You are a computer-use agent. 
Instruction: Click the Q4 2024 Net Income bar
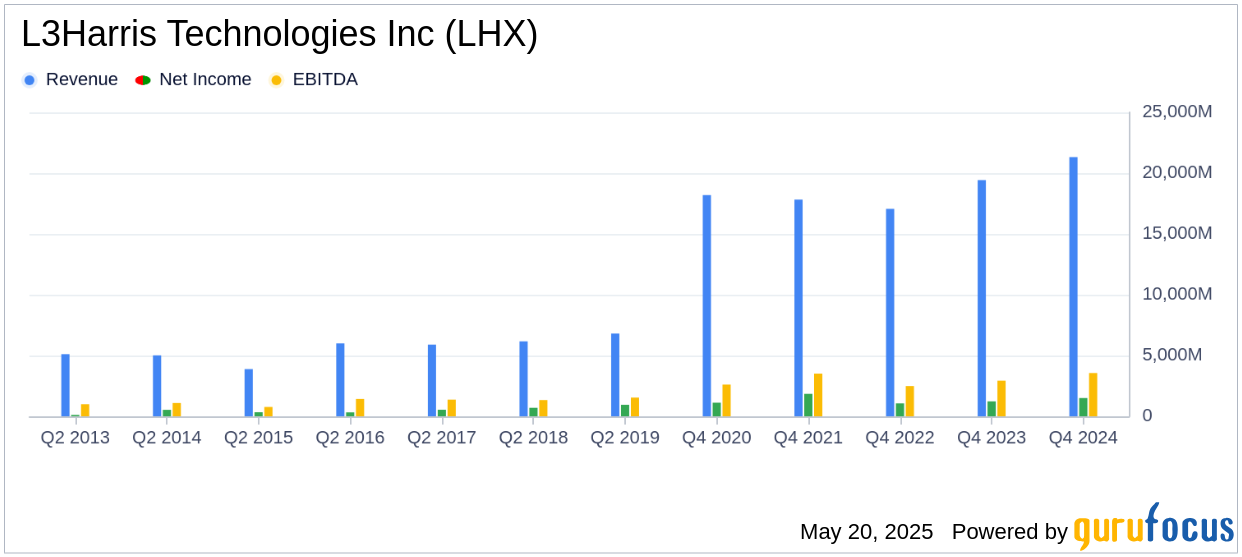[1083, 408]
